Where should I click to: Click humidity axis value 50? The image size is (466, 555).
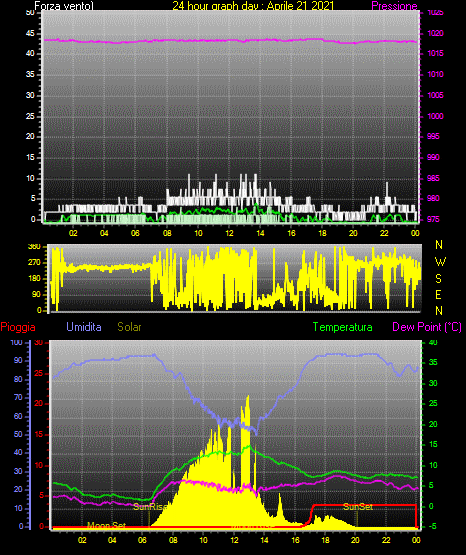(x=18, y=434)
